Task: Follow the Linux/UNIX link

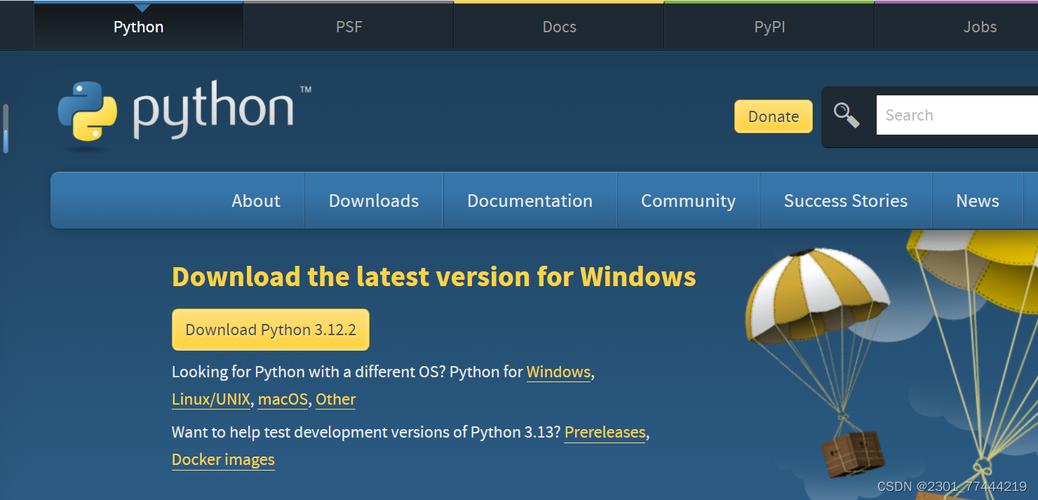Action: [211, 399]
